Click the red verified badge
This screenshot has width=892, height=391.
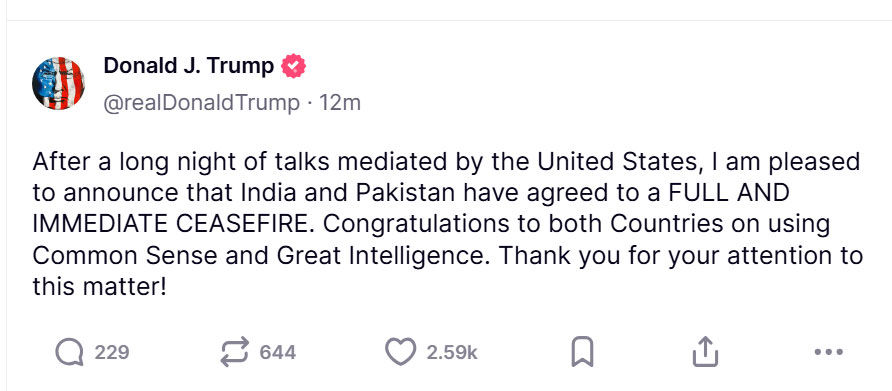294,67
